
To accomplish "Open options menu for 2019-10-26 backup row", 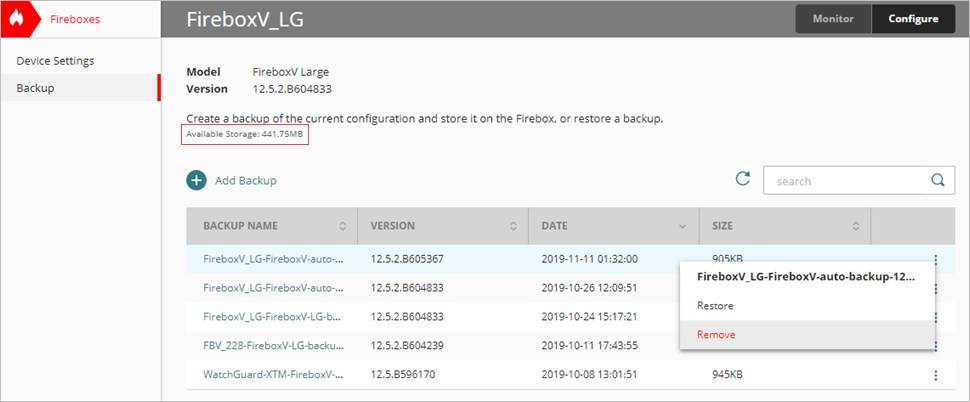I will (x=935, y=288).
